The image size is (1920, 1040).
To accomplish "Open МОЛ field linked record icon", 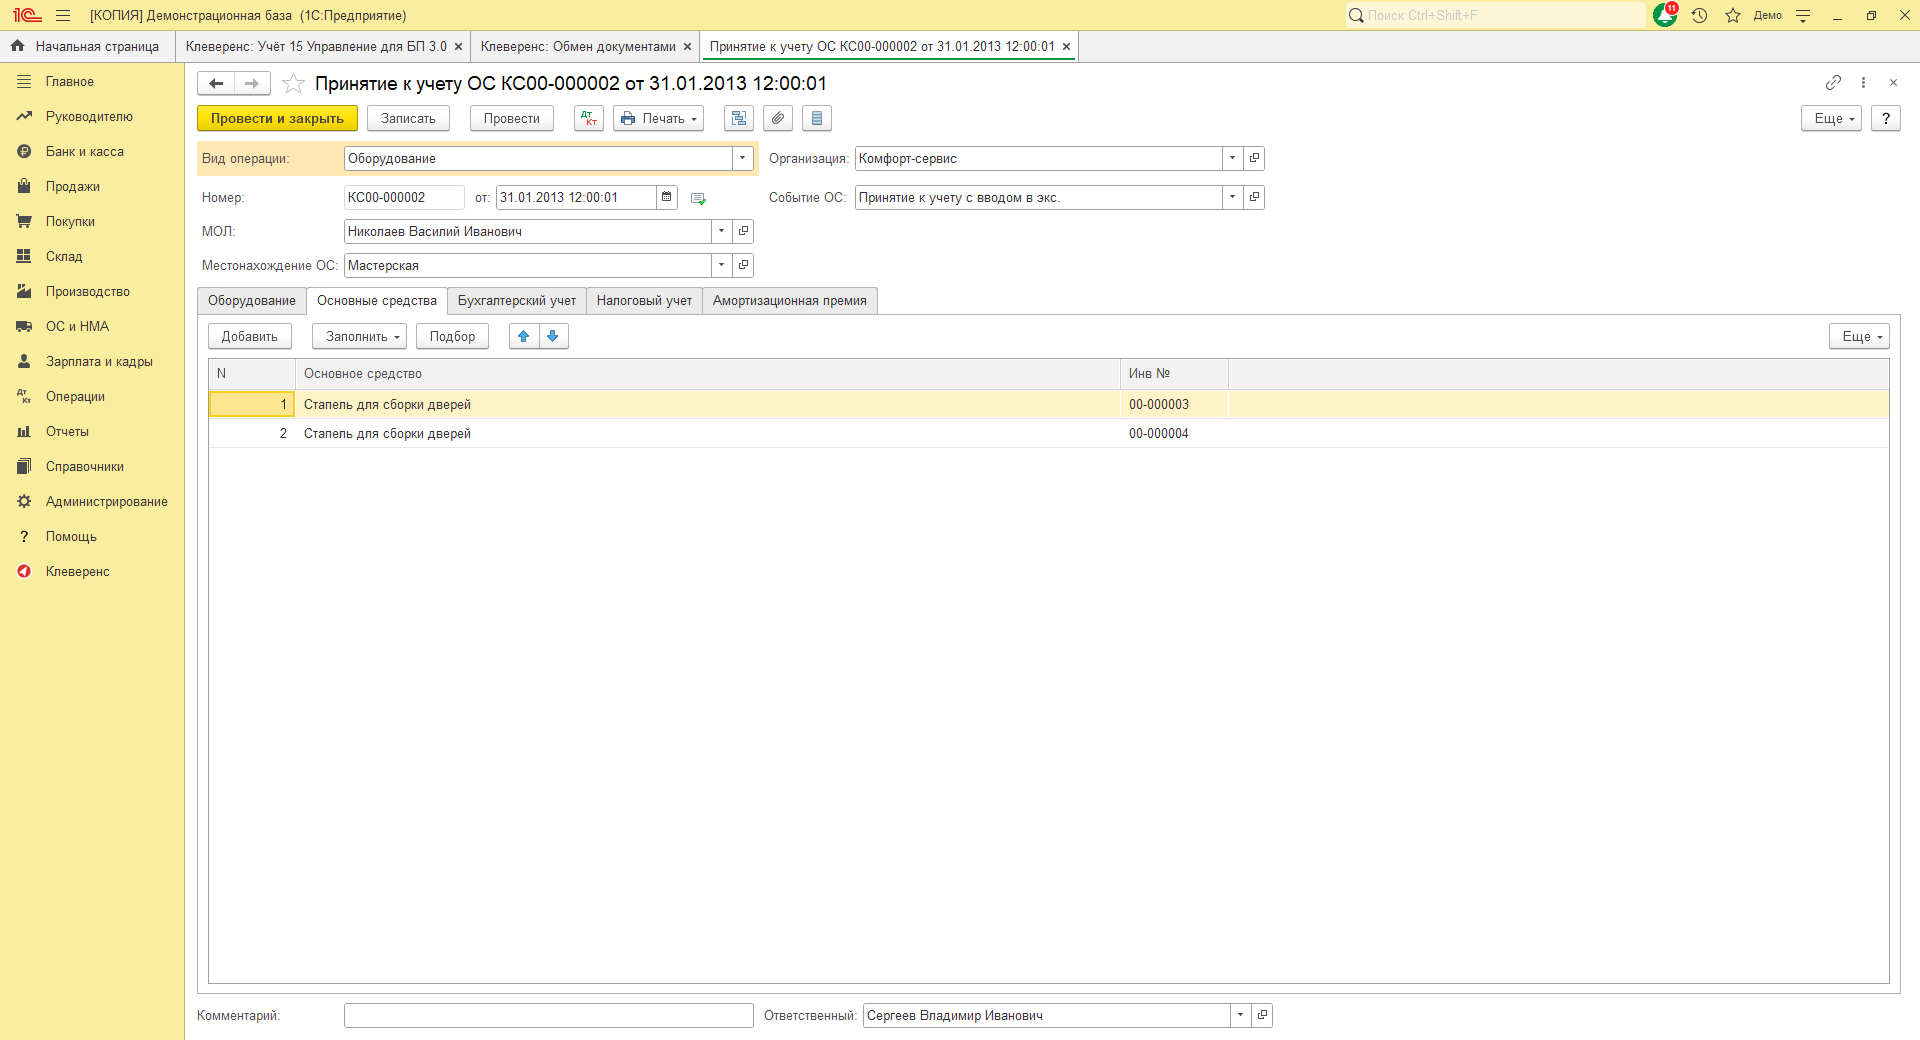I will [x=743, y=231].
